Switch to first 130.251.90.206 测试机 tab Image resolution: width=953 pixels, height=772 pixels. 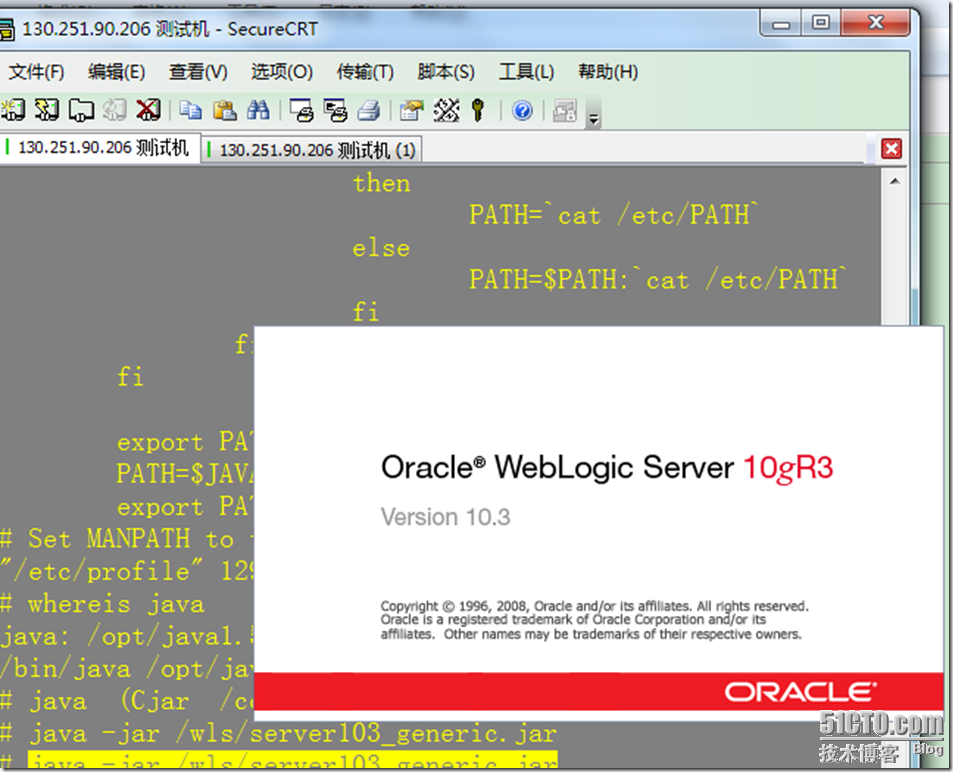point(100,147)
